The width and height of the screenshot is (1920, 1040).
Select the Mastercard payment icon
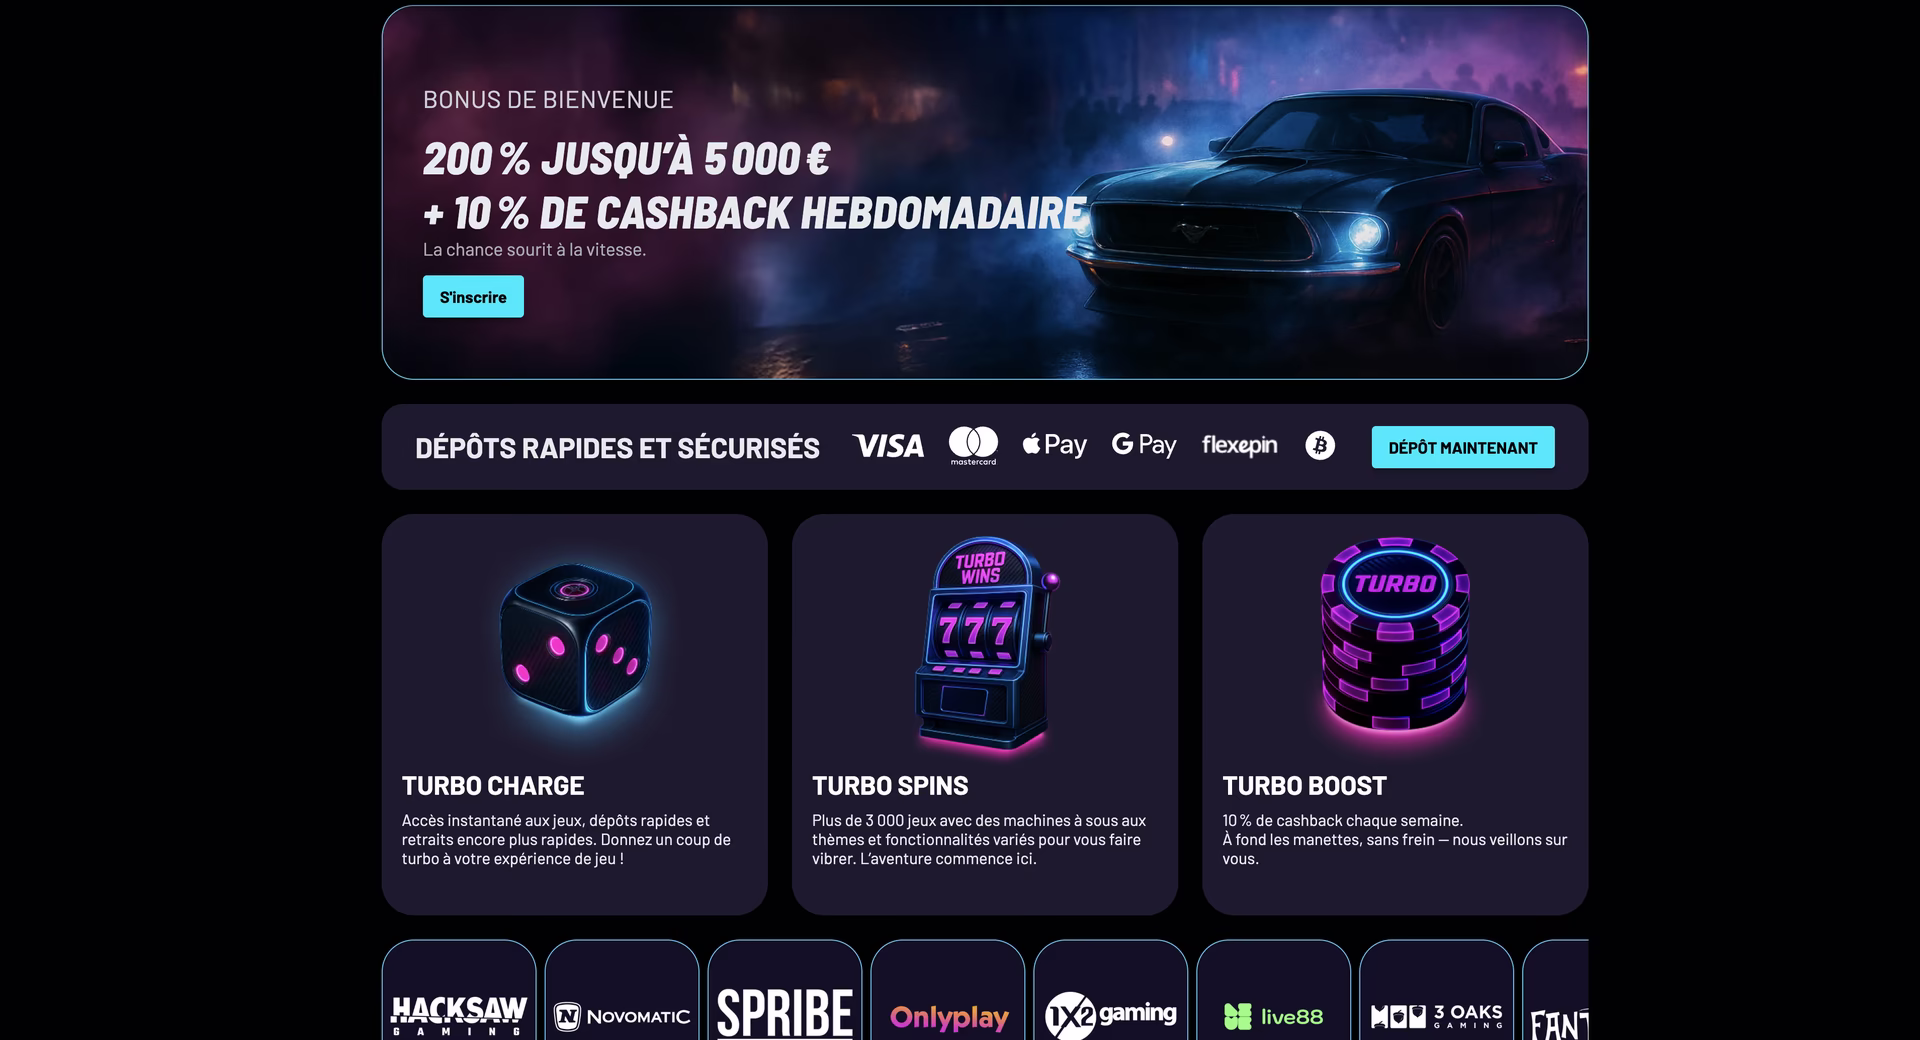[x=973, y=446]
